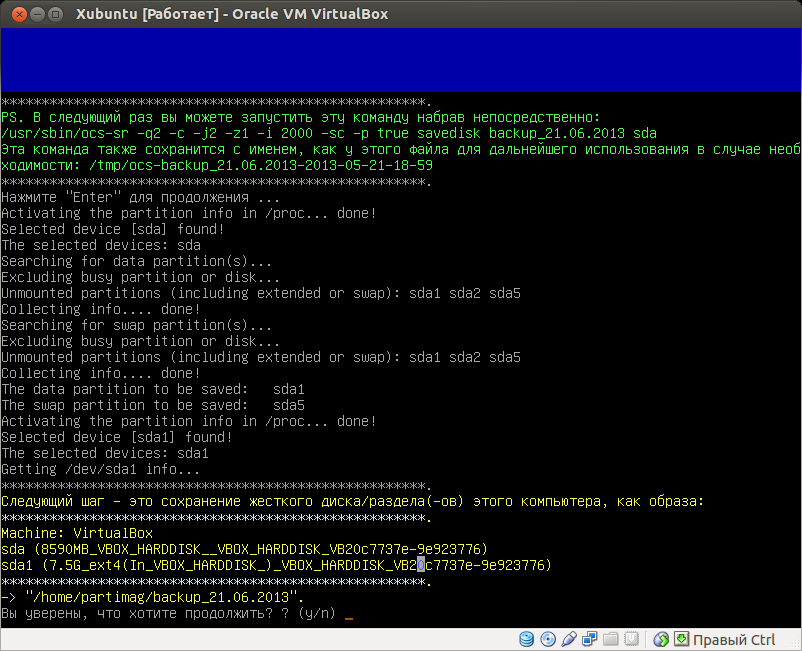Click 'Selected device [sda1] found!' line
Screen dimensions: 802x651
(x=117, y=438)
